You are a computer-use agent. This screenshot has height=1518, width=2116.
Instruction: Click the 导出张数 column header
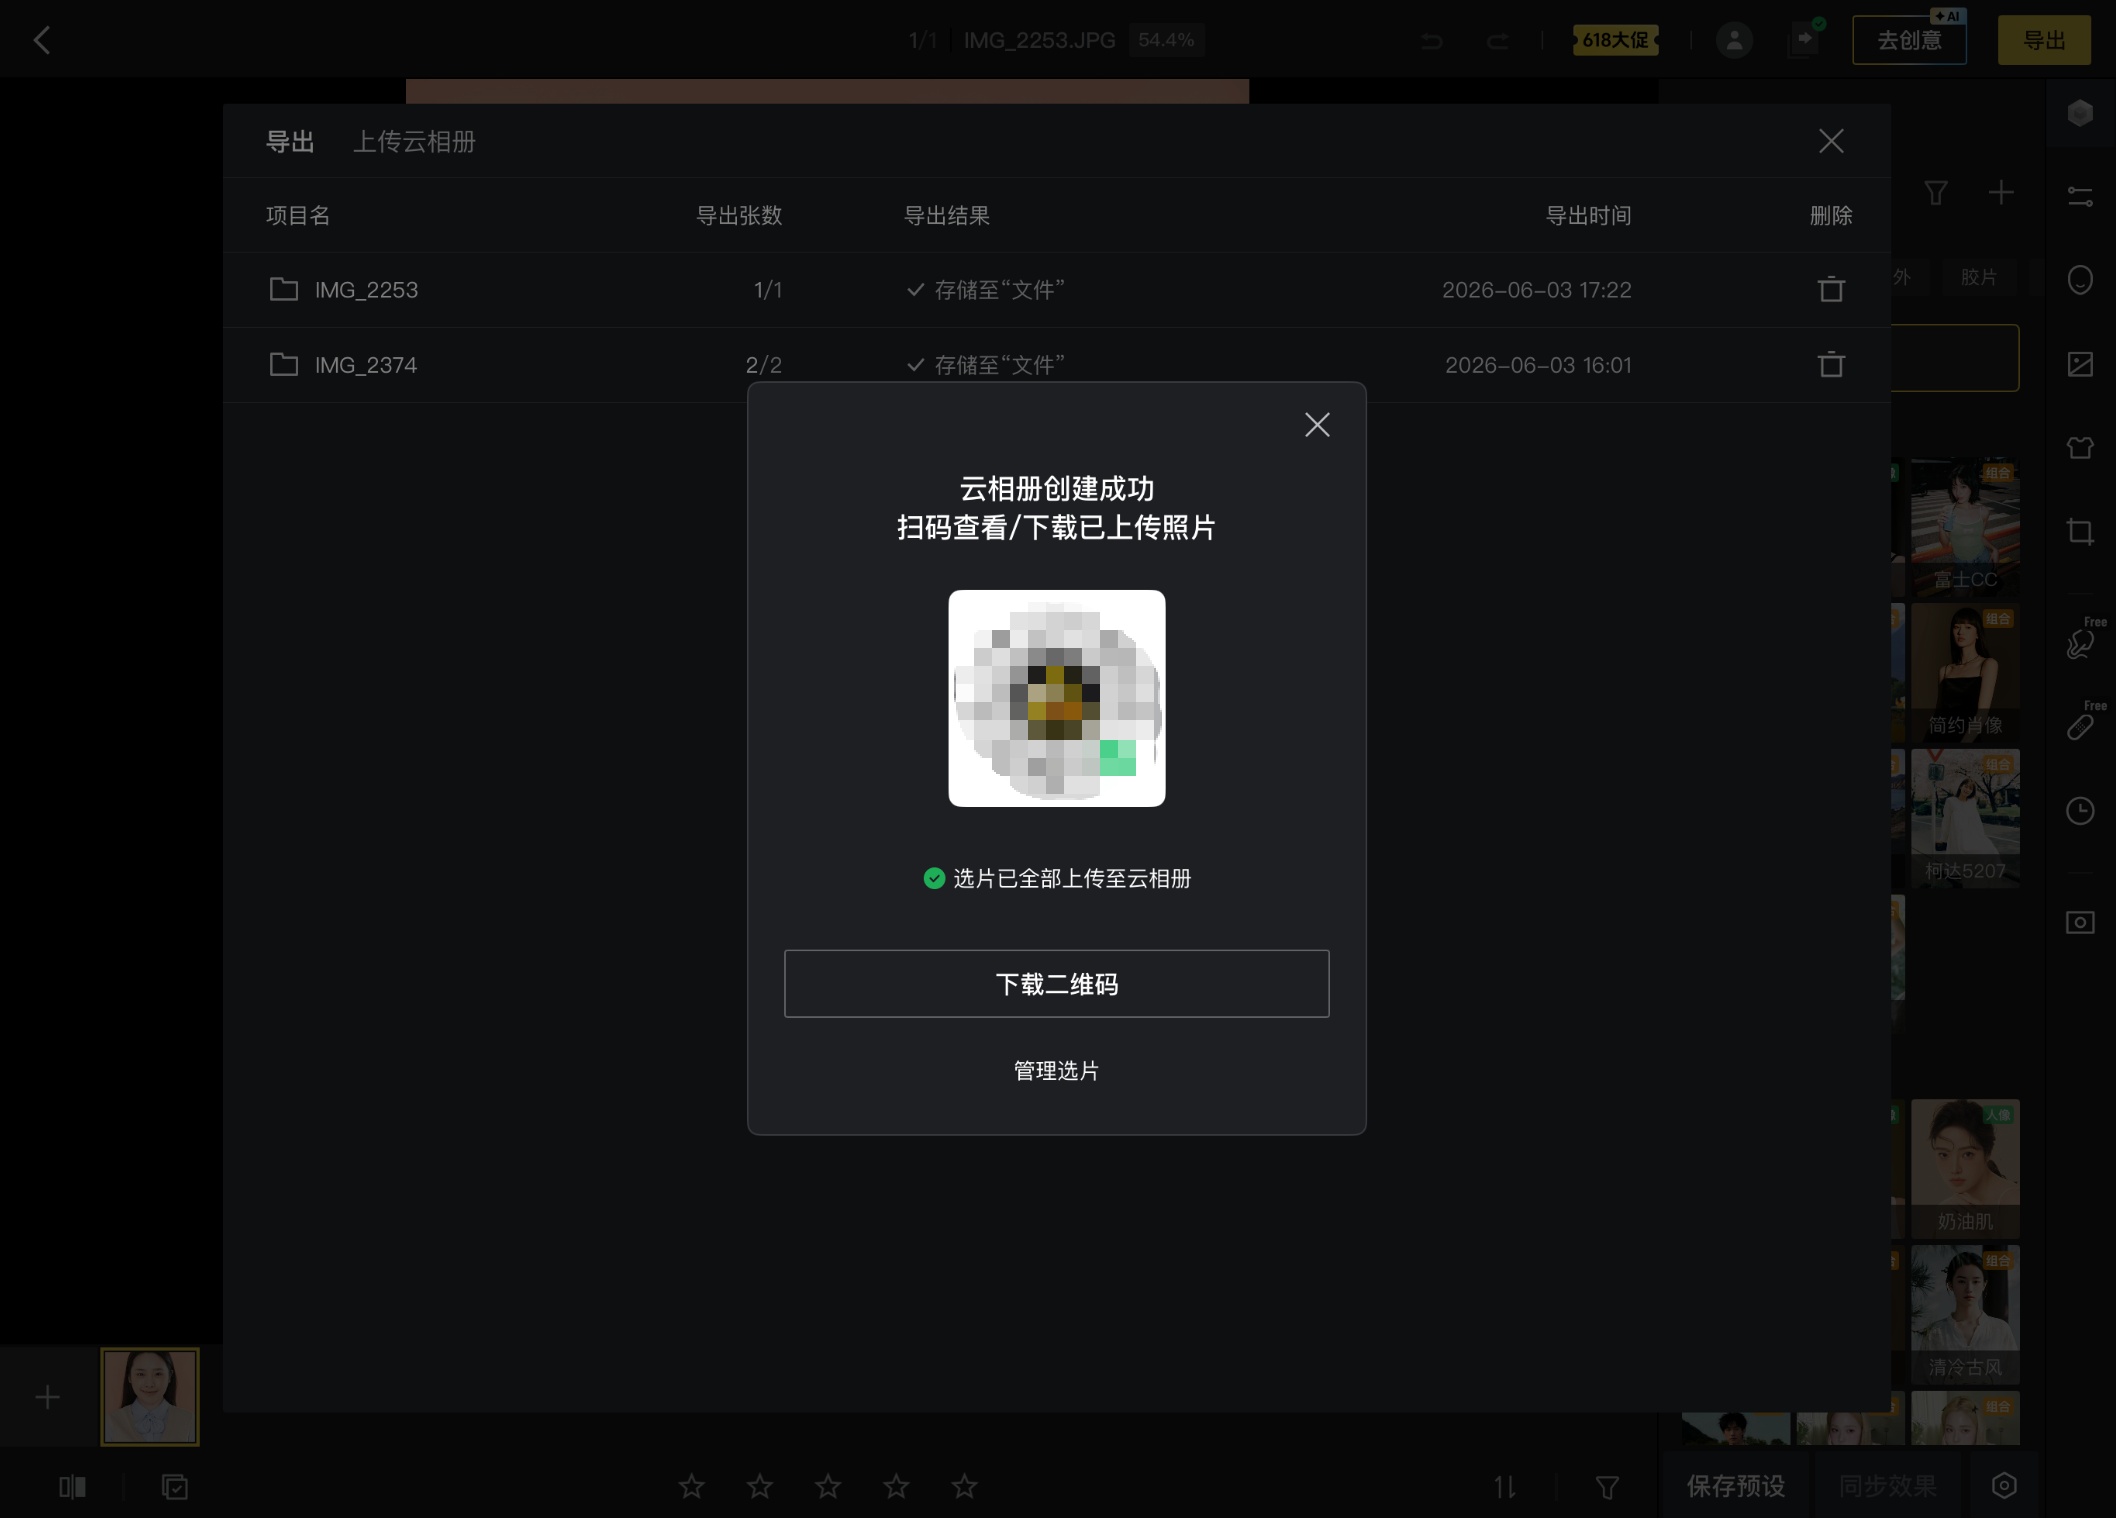click(x=739, y=215)
